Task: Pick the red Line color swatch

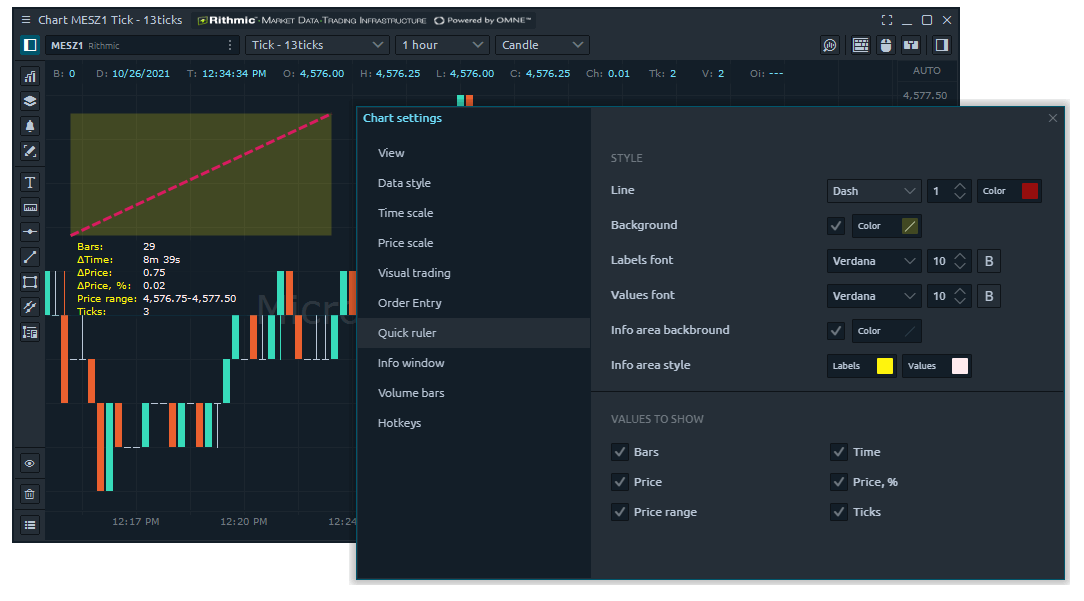Action: (x=1029, y=191)
